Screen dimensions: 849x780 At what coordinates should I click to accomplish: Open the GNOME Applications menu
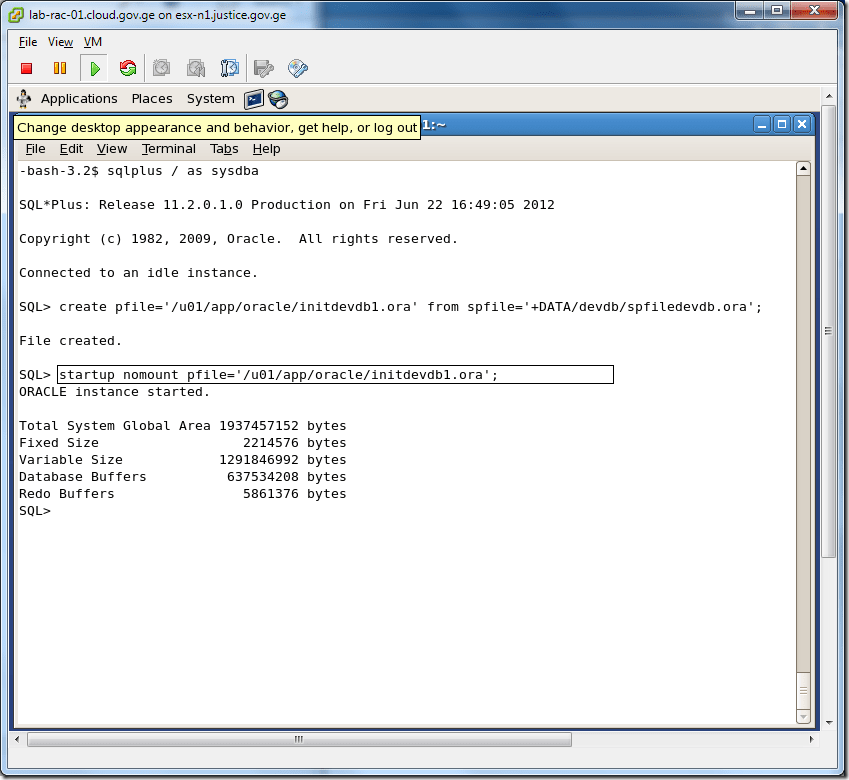(79, 99)
